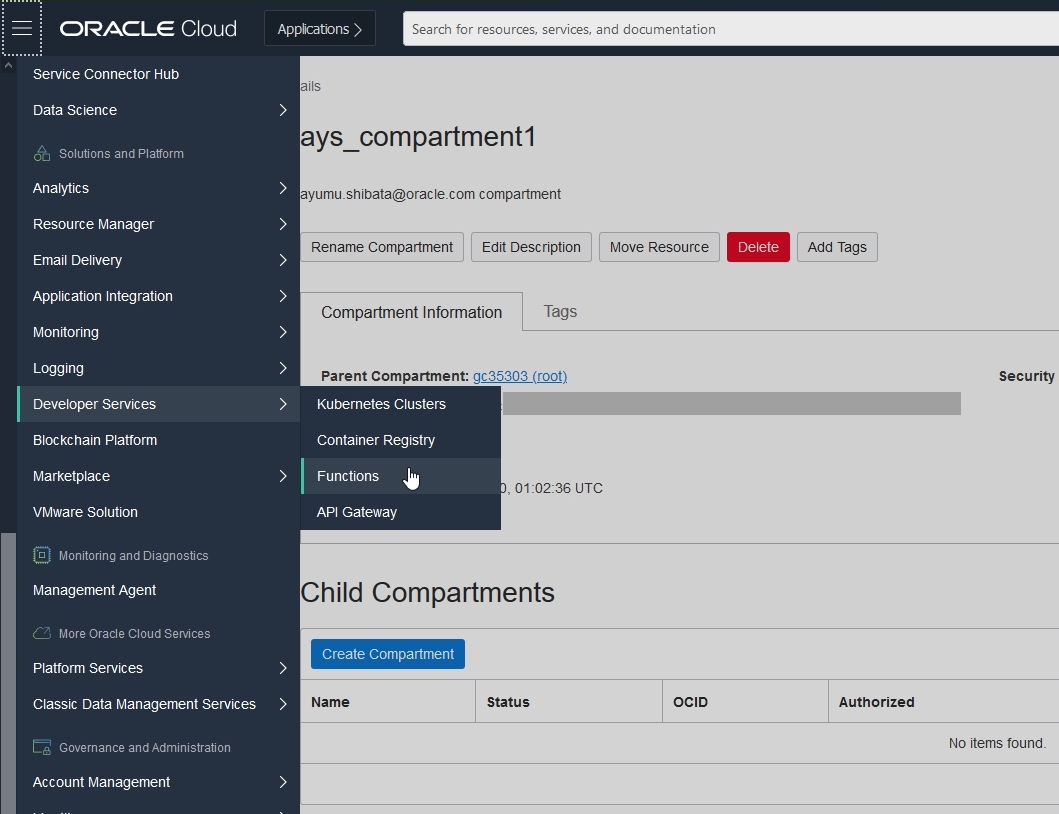Viewport: 1059px width, 814px height.
Task: Expand the Logging submenu arrow
Action: click(x=283, y=368)
